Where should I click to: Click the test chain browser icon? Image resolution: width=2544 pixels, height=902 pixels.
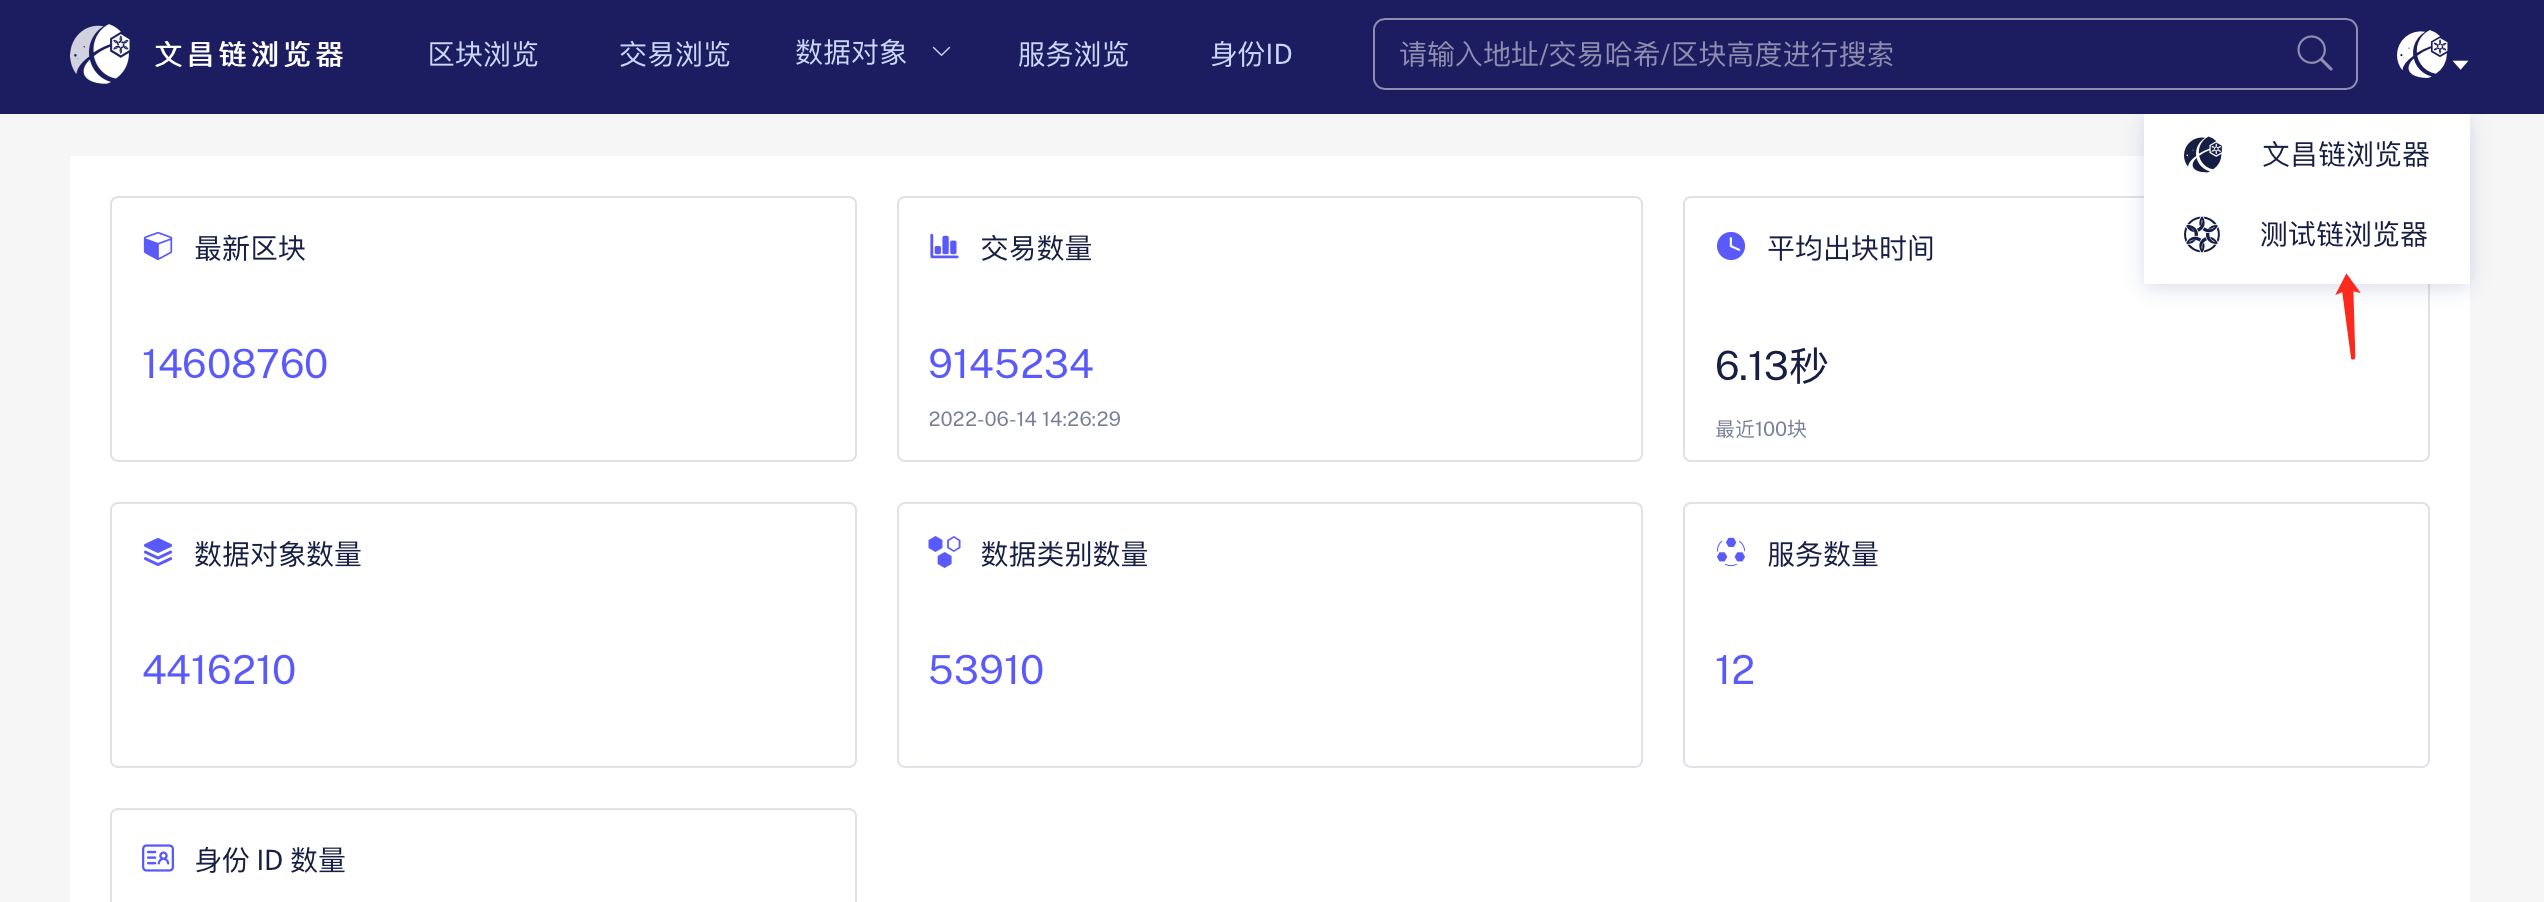click(2201, 235)
